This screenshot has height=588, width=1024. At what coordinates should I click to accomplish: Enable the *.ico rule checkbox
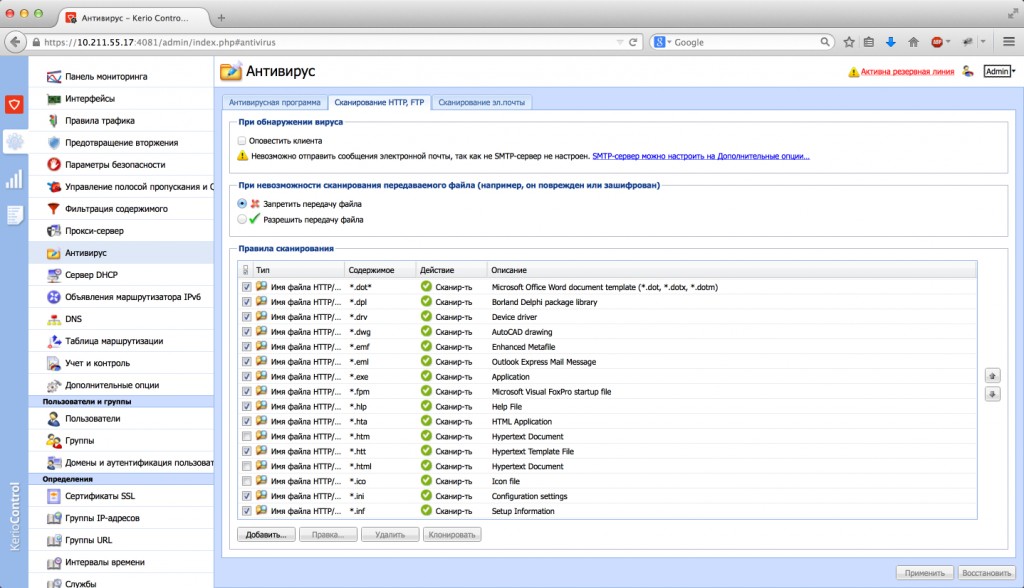point(246,482)
